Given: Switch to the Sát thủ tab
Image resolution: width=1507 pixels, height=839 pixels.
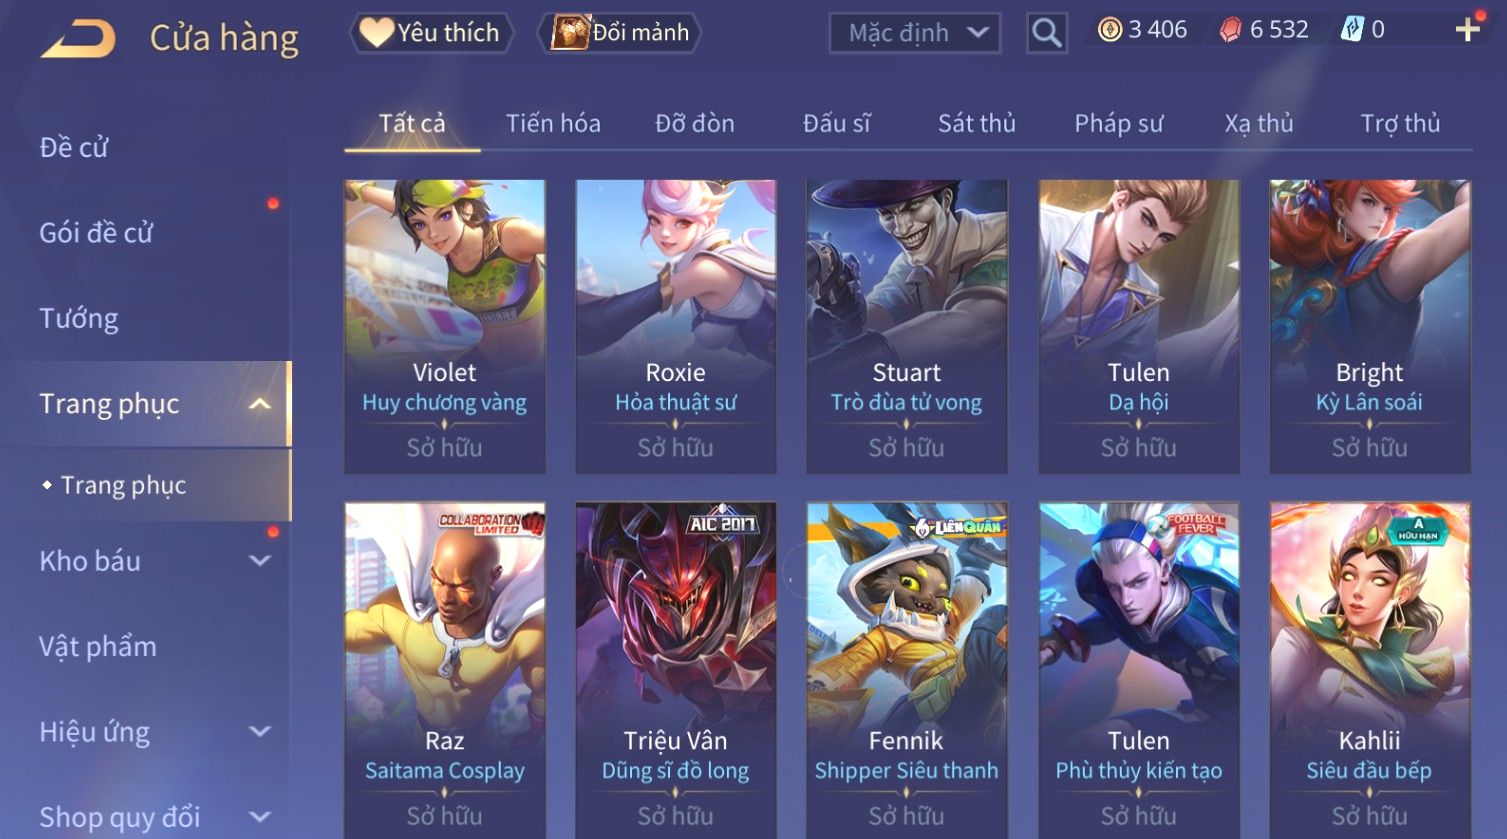Looking at the screenshot, I should 976,124.
